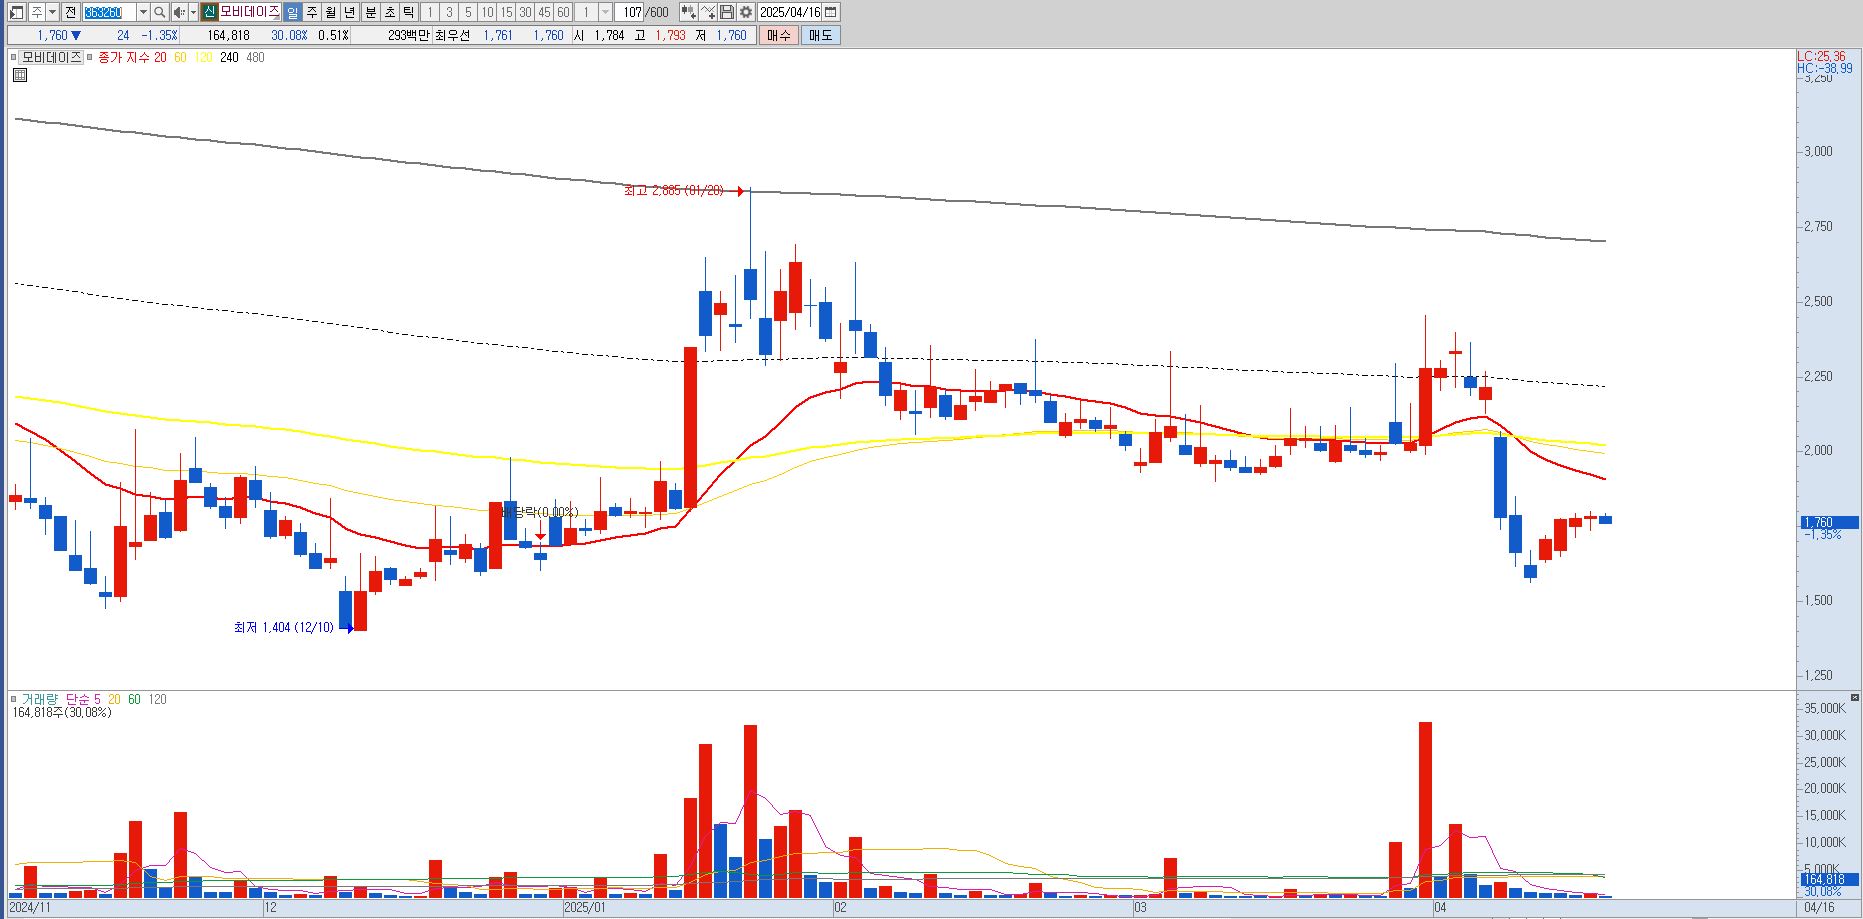Click the green 신 badge icon
Screen dimensions: 1863x919
click(209, 12)
